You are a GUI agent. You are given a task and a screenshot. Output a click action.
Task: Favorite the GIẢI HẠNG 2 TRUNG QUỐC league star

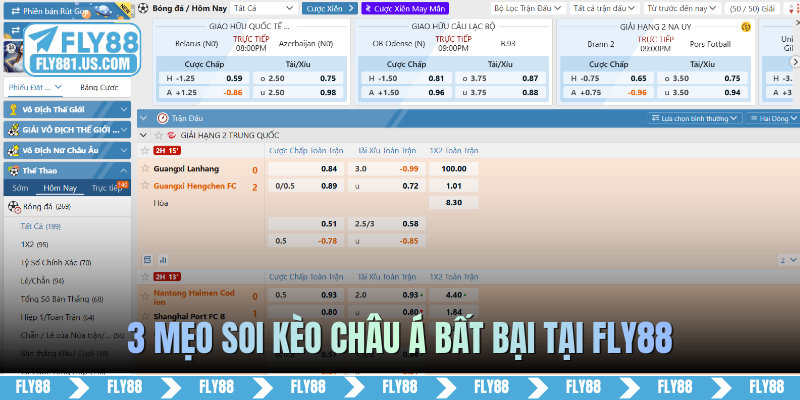(159, 135)
